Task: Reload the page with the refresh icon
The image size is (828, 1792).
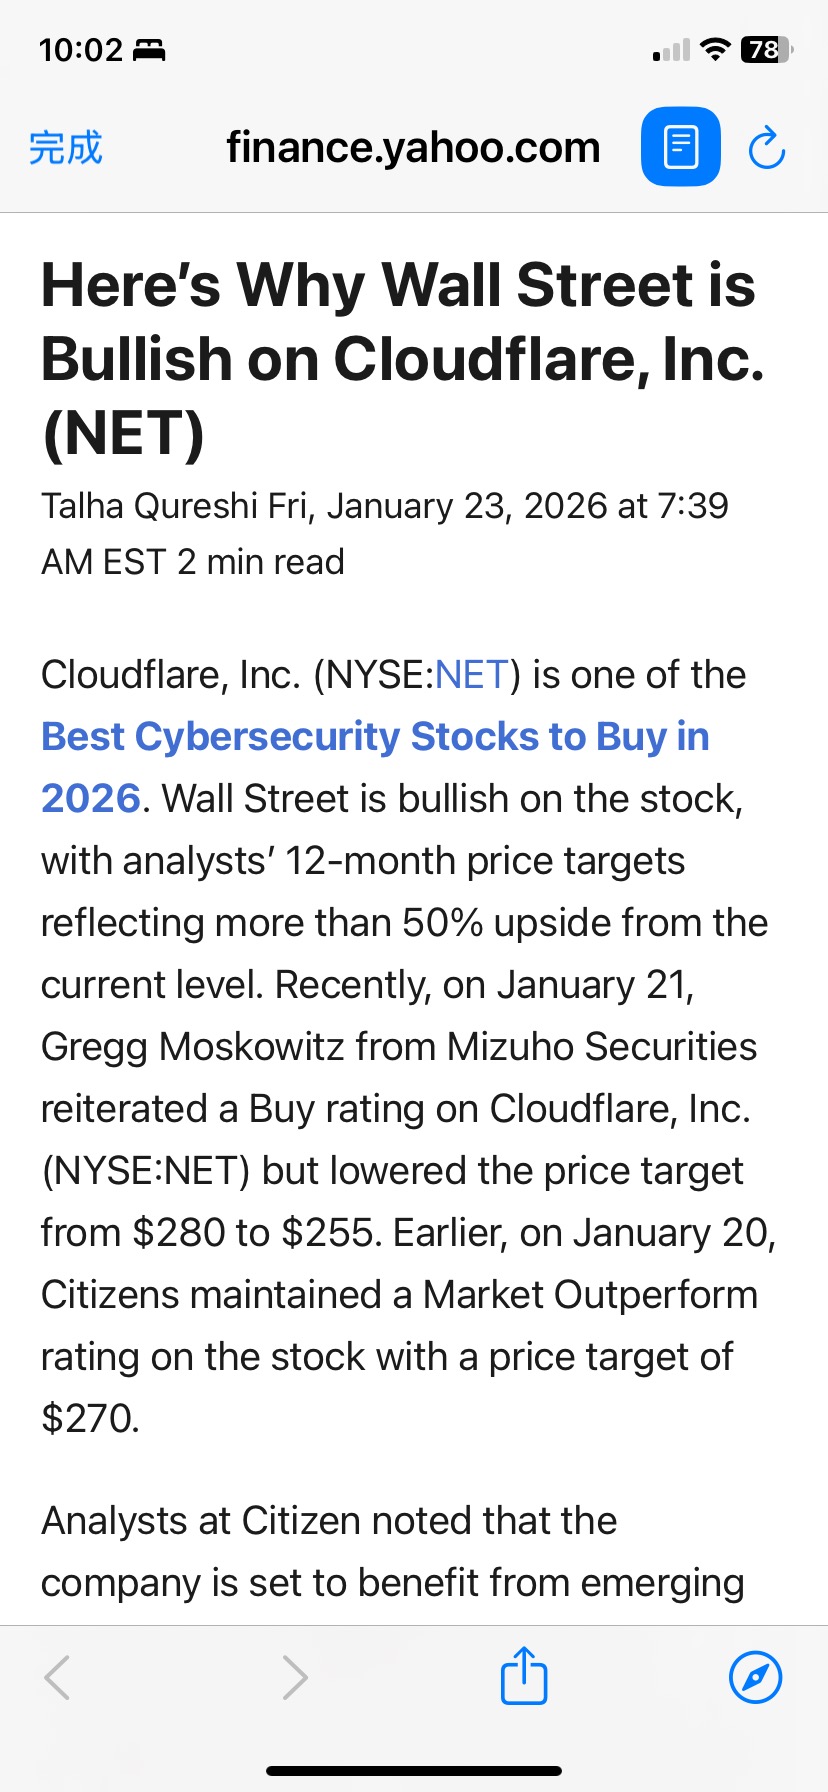Action: (767, 148)
